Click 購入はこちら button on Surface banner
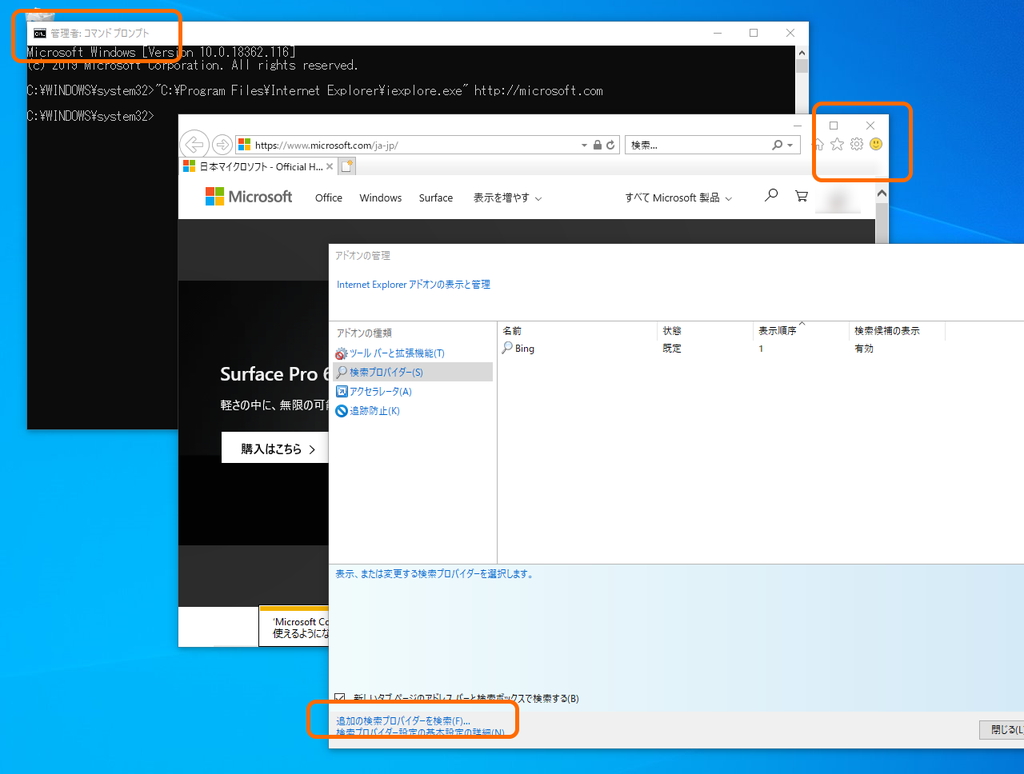1024x774 pixels. click(x=275, y=448)
